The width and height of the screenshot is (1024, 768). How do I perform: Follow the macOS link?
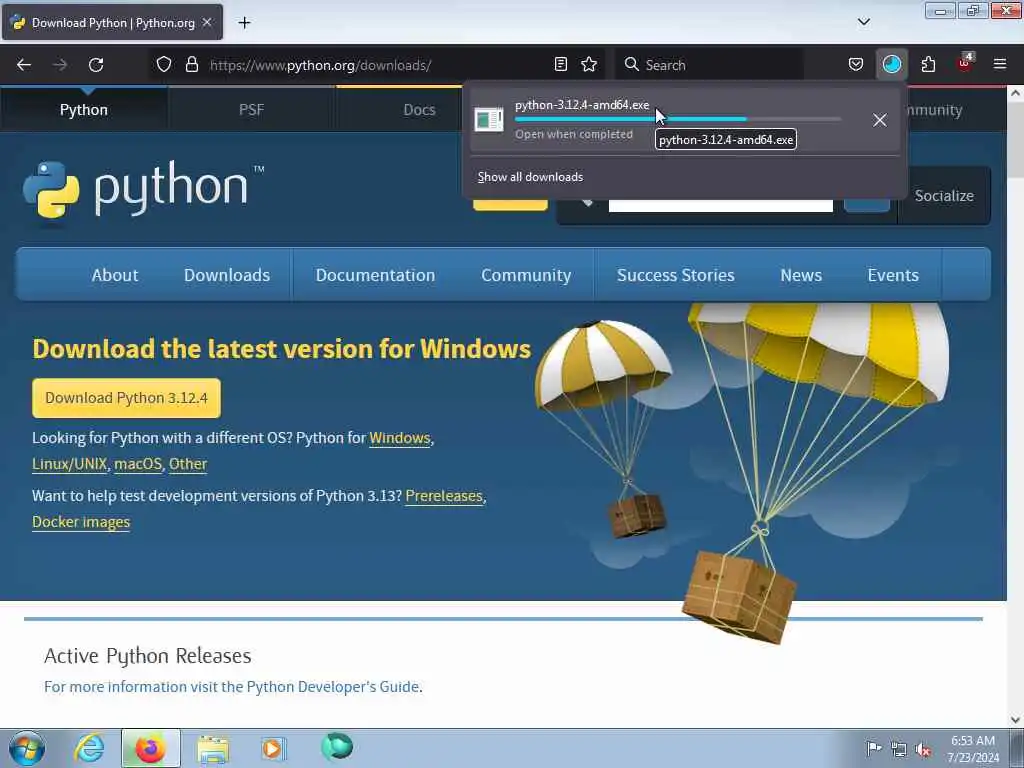[x=138, y=464]
